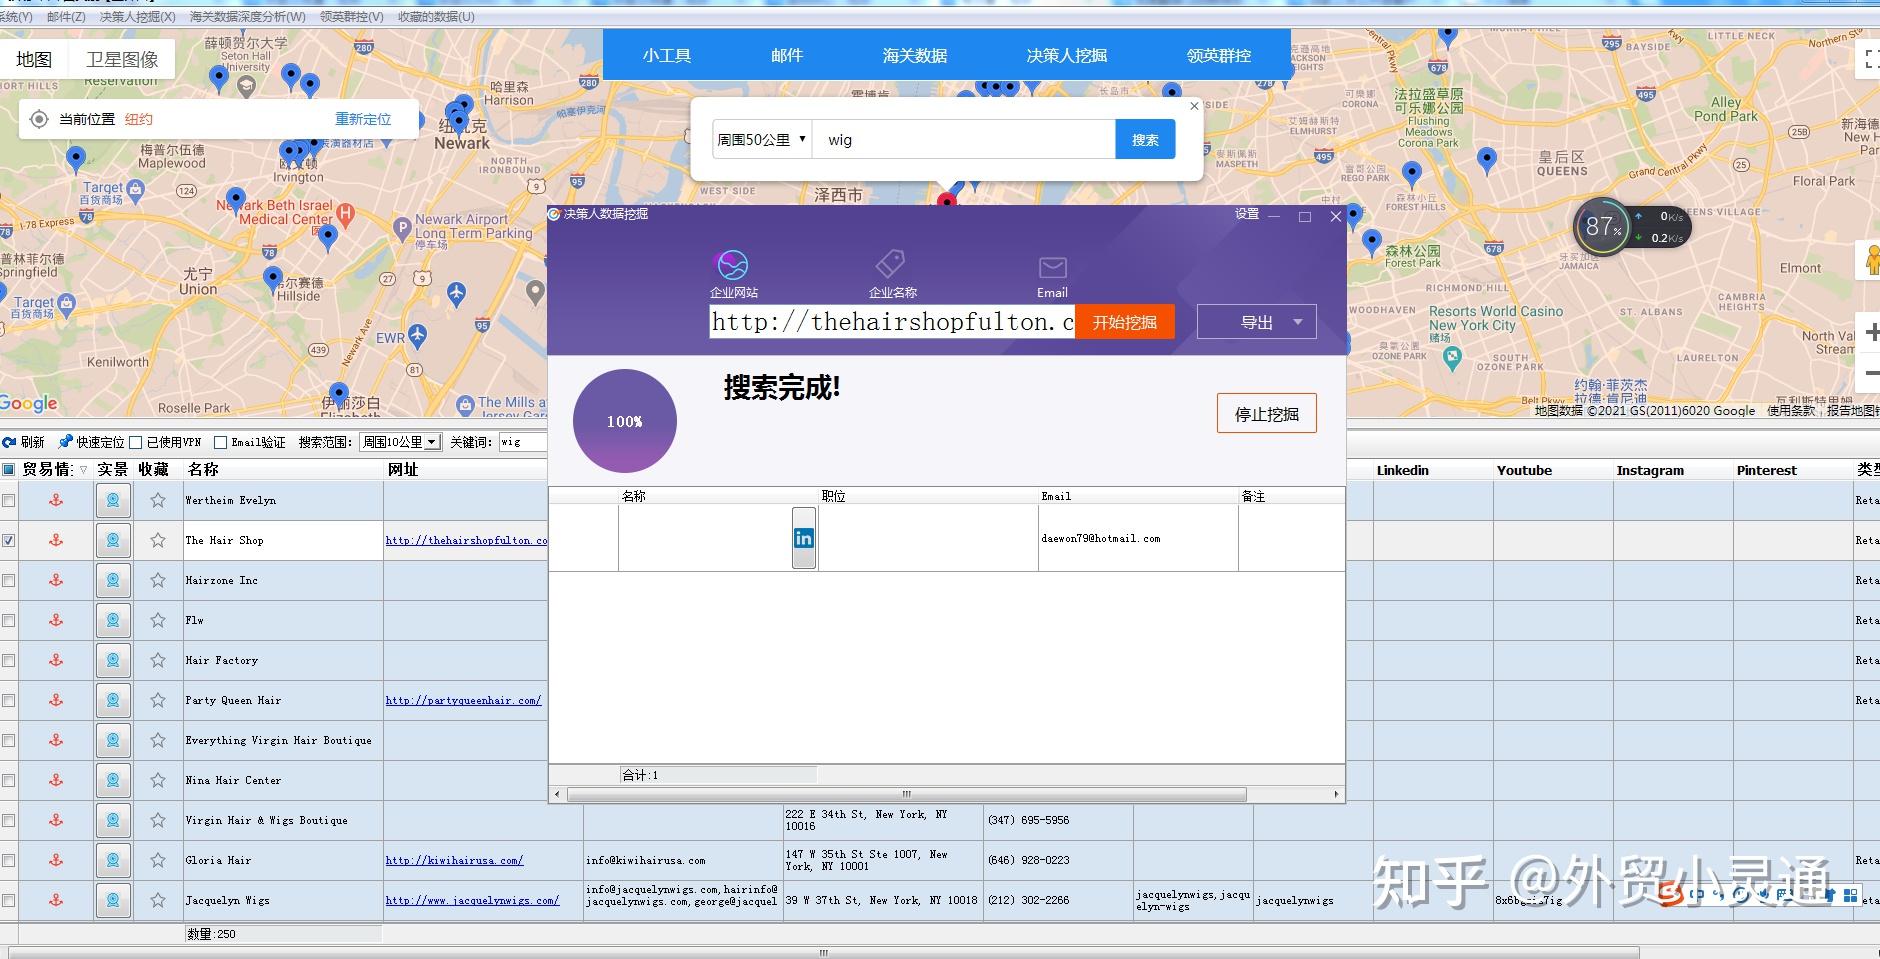Image resolution: width=1880 pixels, height=959 pixels.
Task: Check the Party Queen Hair row checkbox
Action: coord(8,700)
